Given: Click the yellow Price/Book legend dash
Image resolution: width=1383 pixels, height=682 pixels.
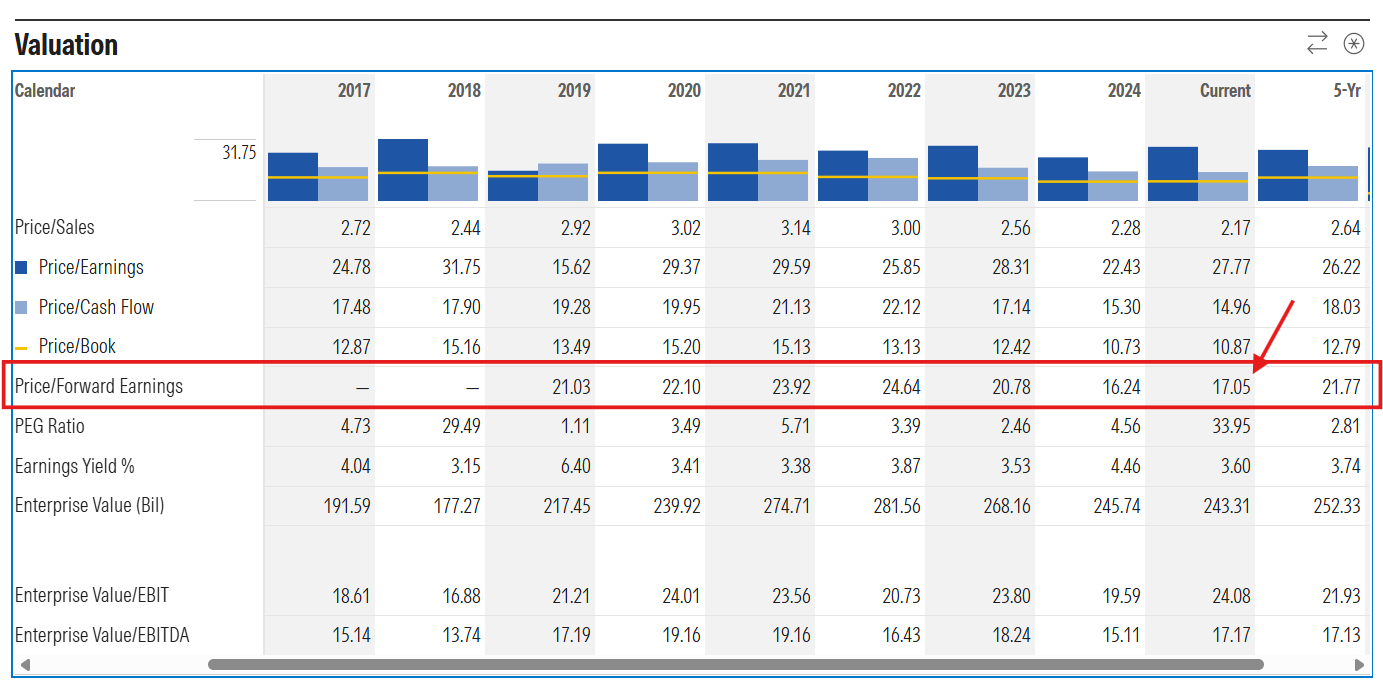Looking at the screenshot, I should coord(21,347).
